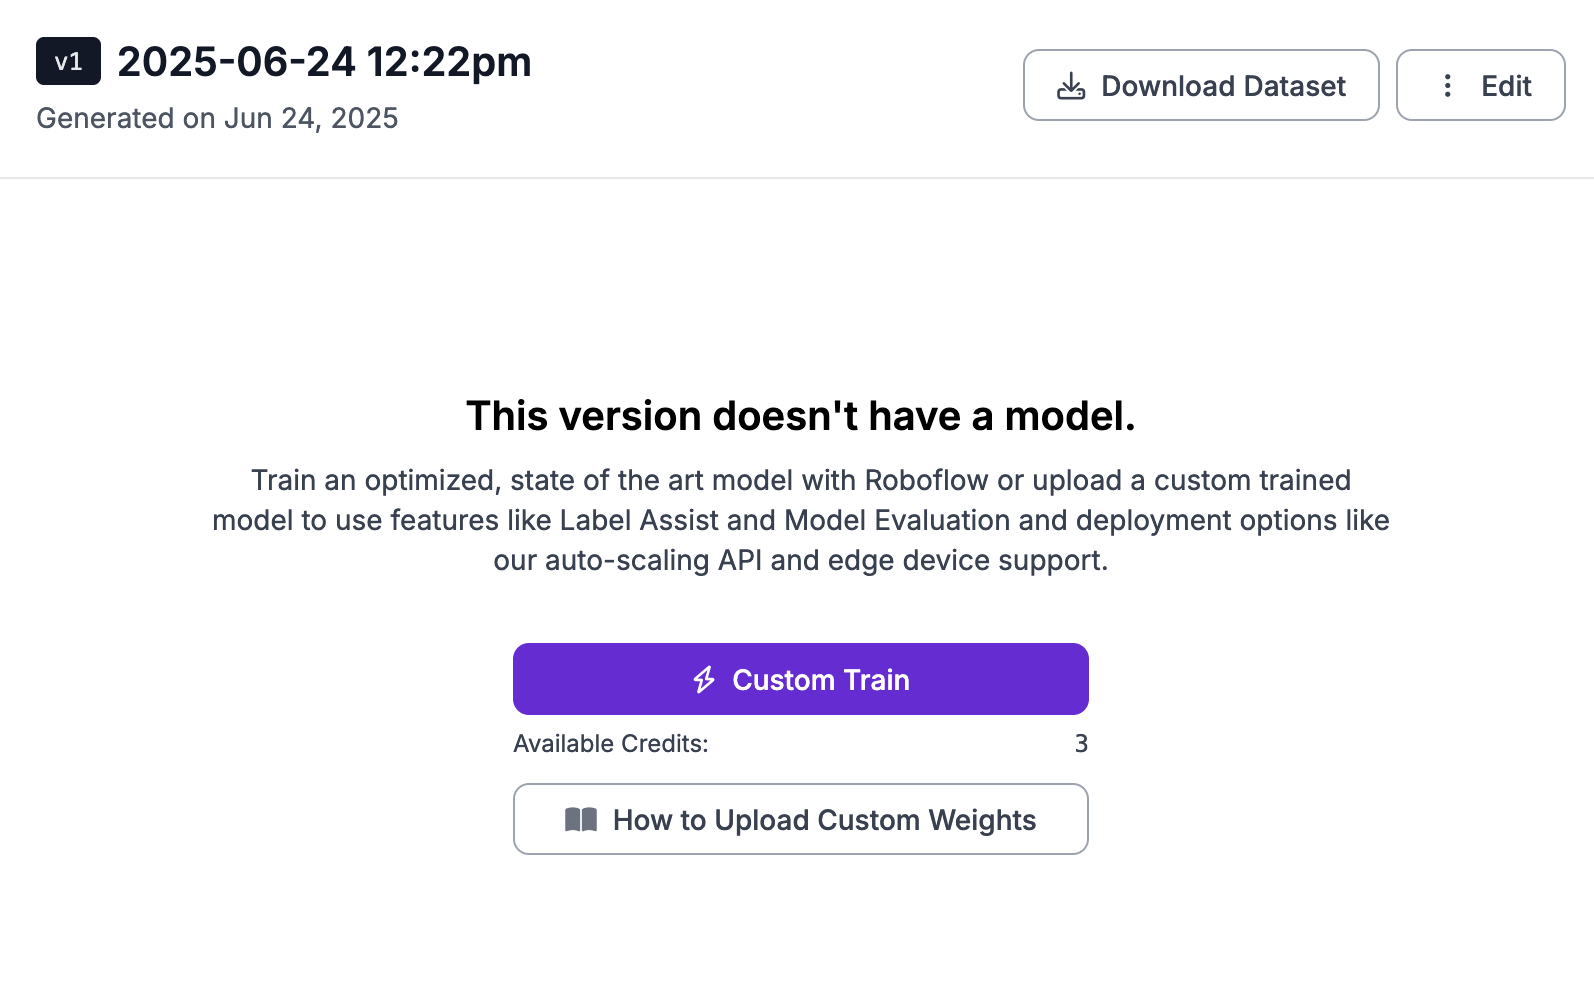Click the Generated on Jun 24, 2025 text
Screen dimensions: 1594x1002
click(x=217, y=118)
